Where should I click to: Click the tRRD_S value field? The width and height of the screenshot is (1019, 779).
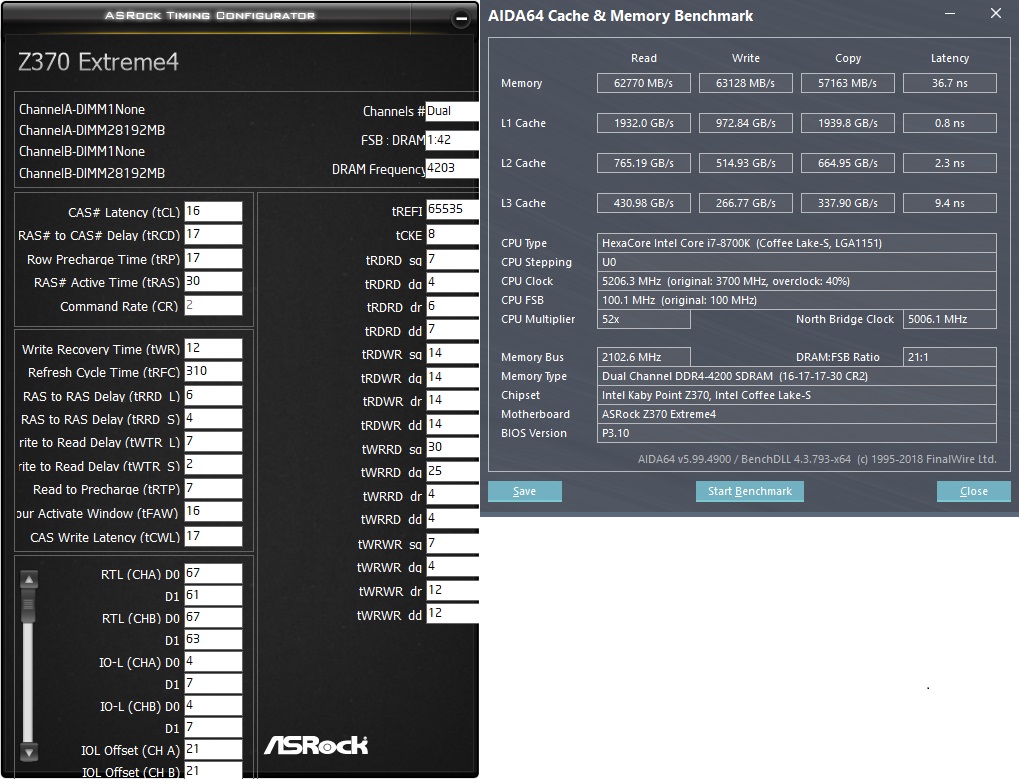click(x=213, y=418)
